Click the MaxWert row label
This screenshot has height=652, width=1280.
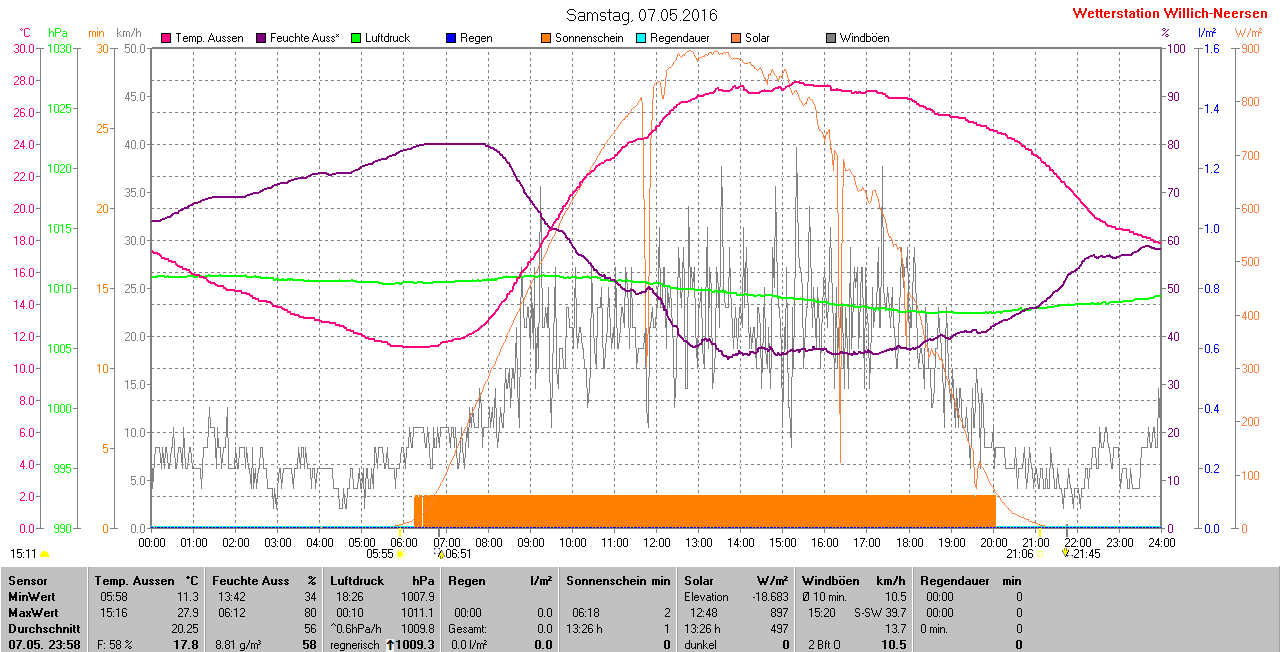[x=34, y=612]
